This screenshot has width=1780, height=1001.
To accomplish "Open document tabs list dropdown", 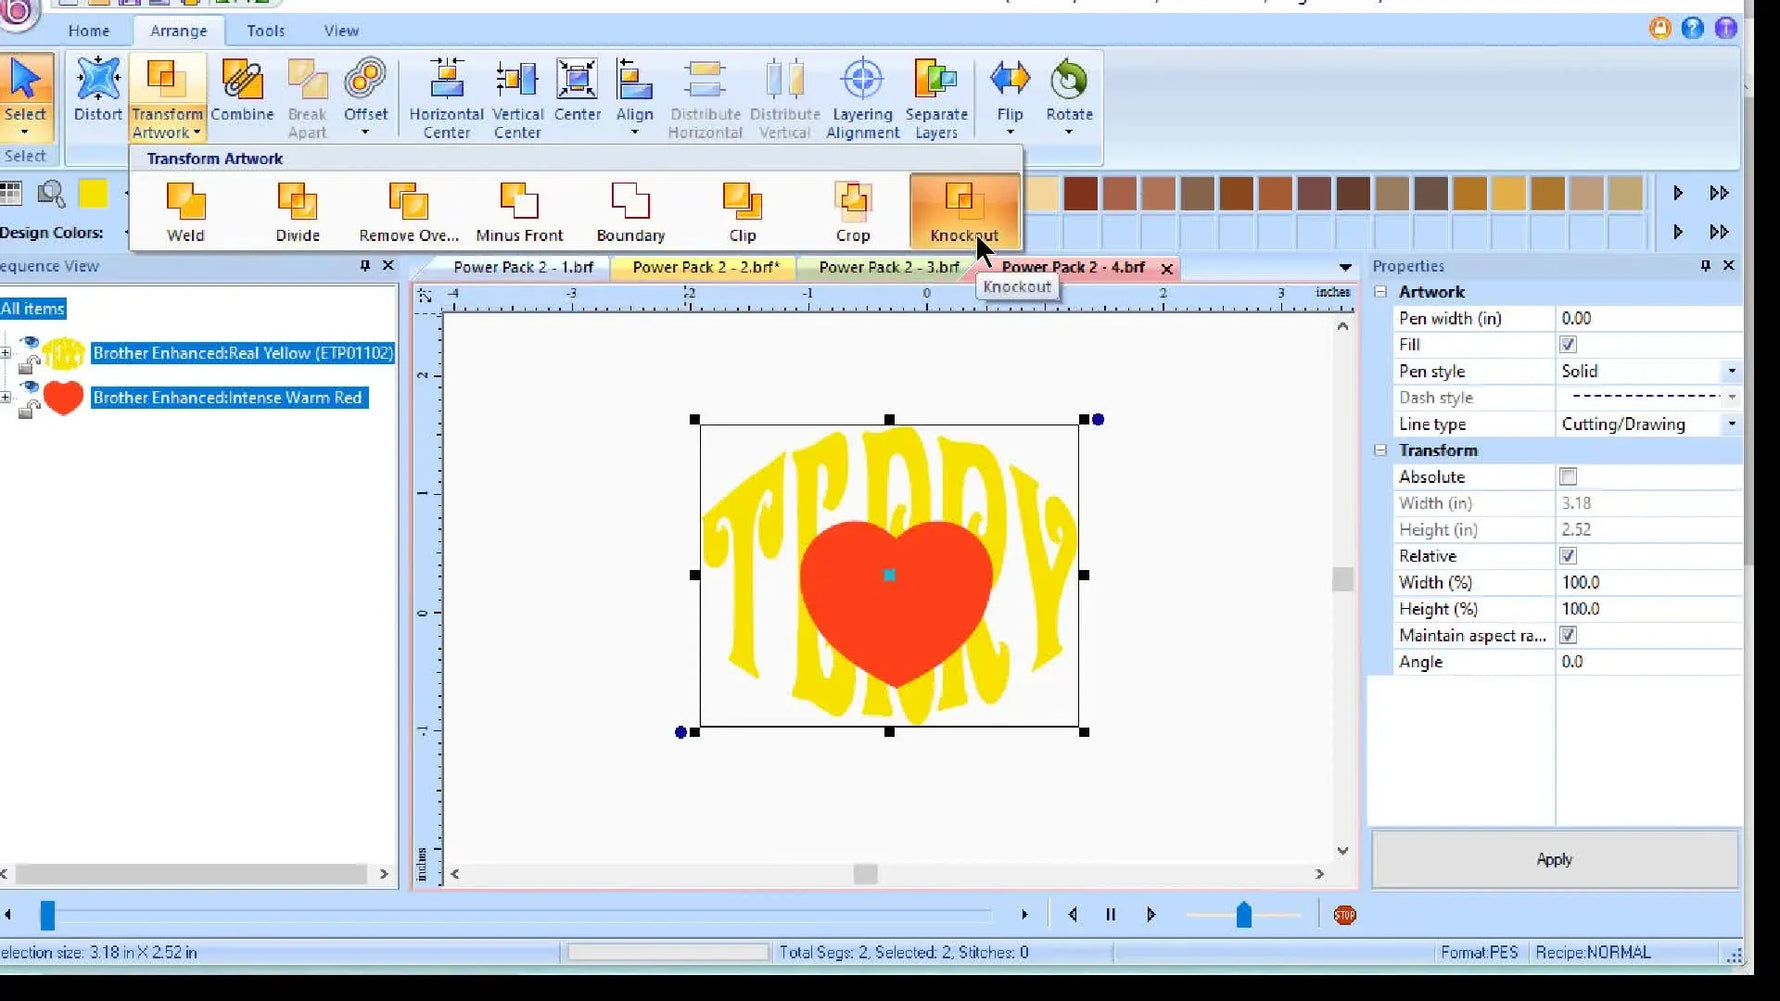I will (x=1345, y=267).
